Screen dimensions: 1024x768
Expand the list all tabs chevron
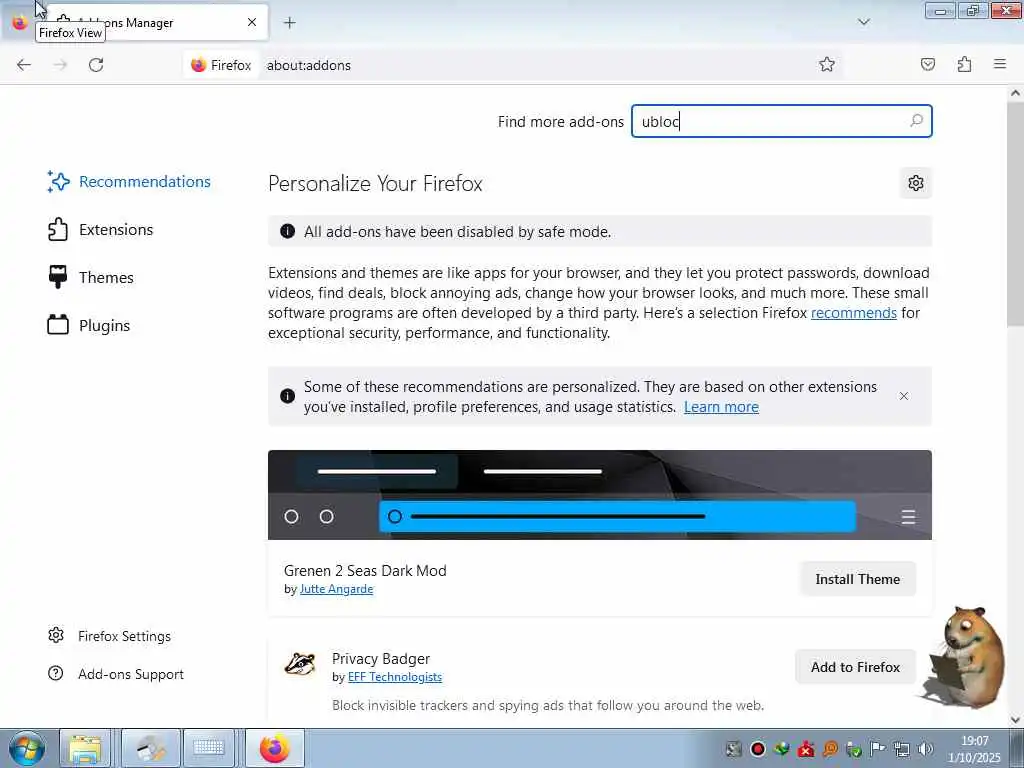point(863,22)
